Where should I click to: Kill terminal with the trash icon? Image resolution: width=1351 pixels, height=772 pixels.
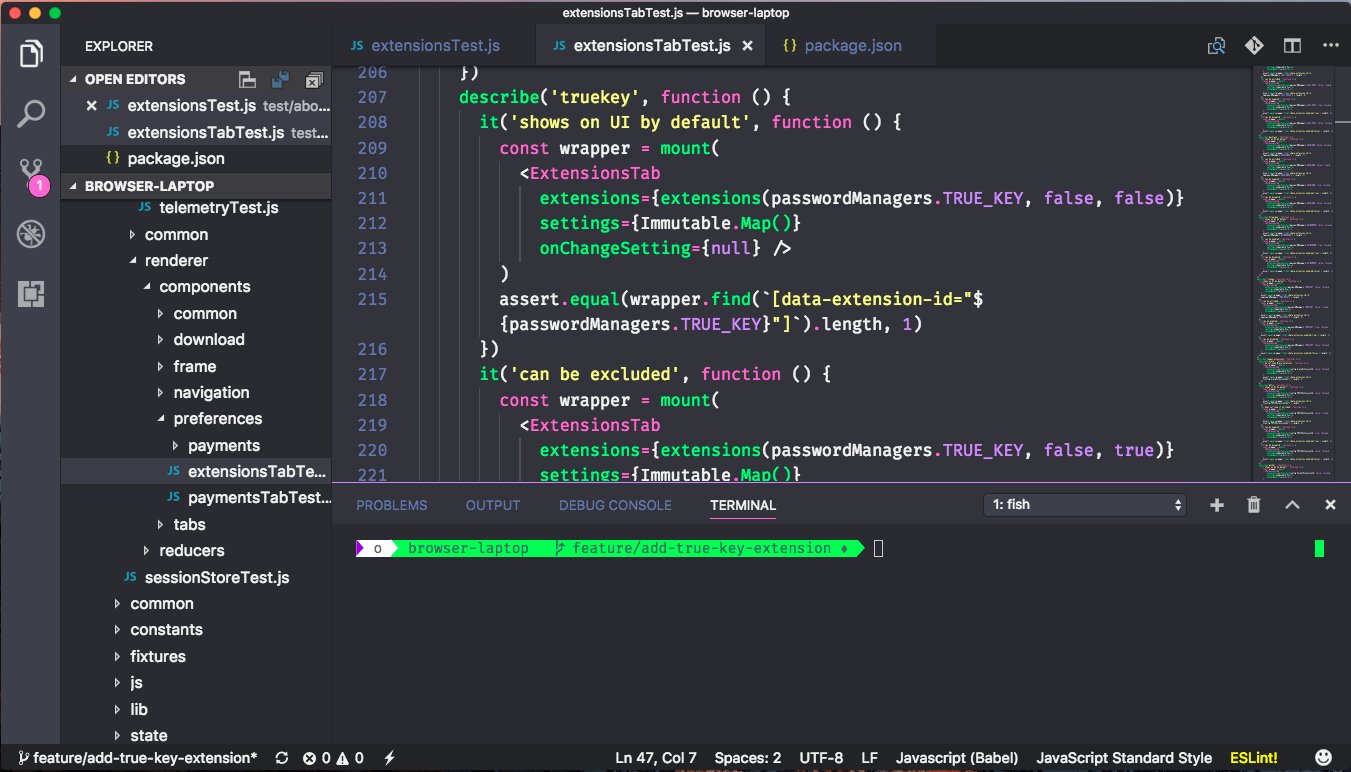tap(1254, 505)
